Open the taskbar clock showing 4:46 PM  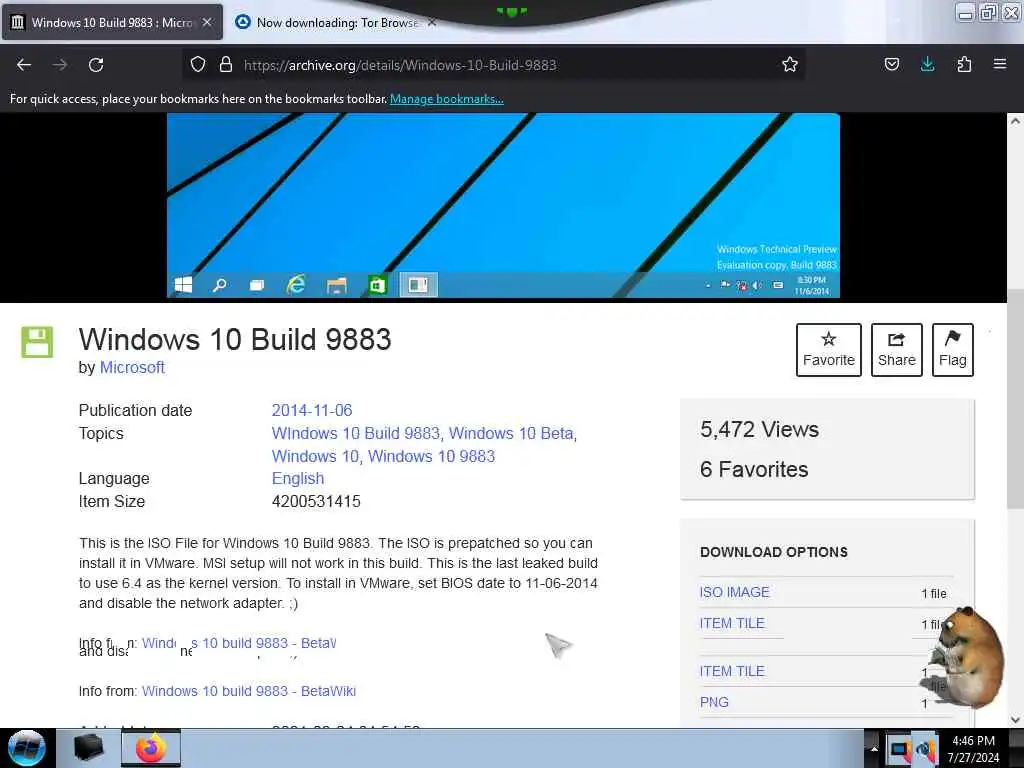pos(974,749)
